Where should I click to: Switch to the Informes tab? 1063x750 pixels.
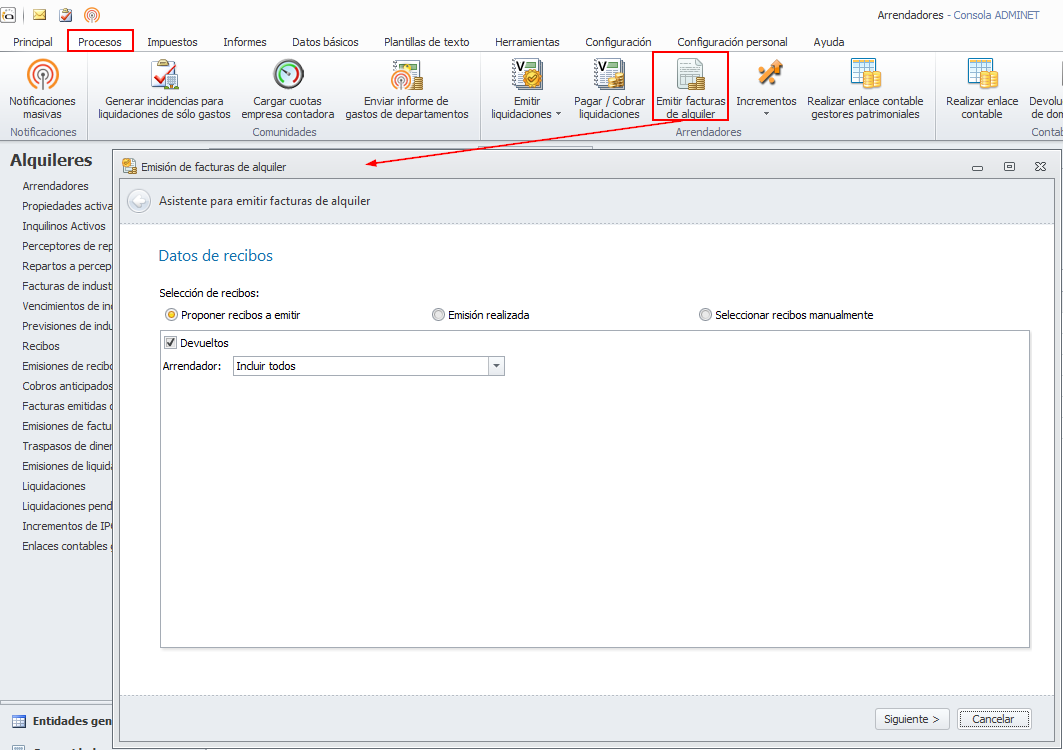(245, 41)
